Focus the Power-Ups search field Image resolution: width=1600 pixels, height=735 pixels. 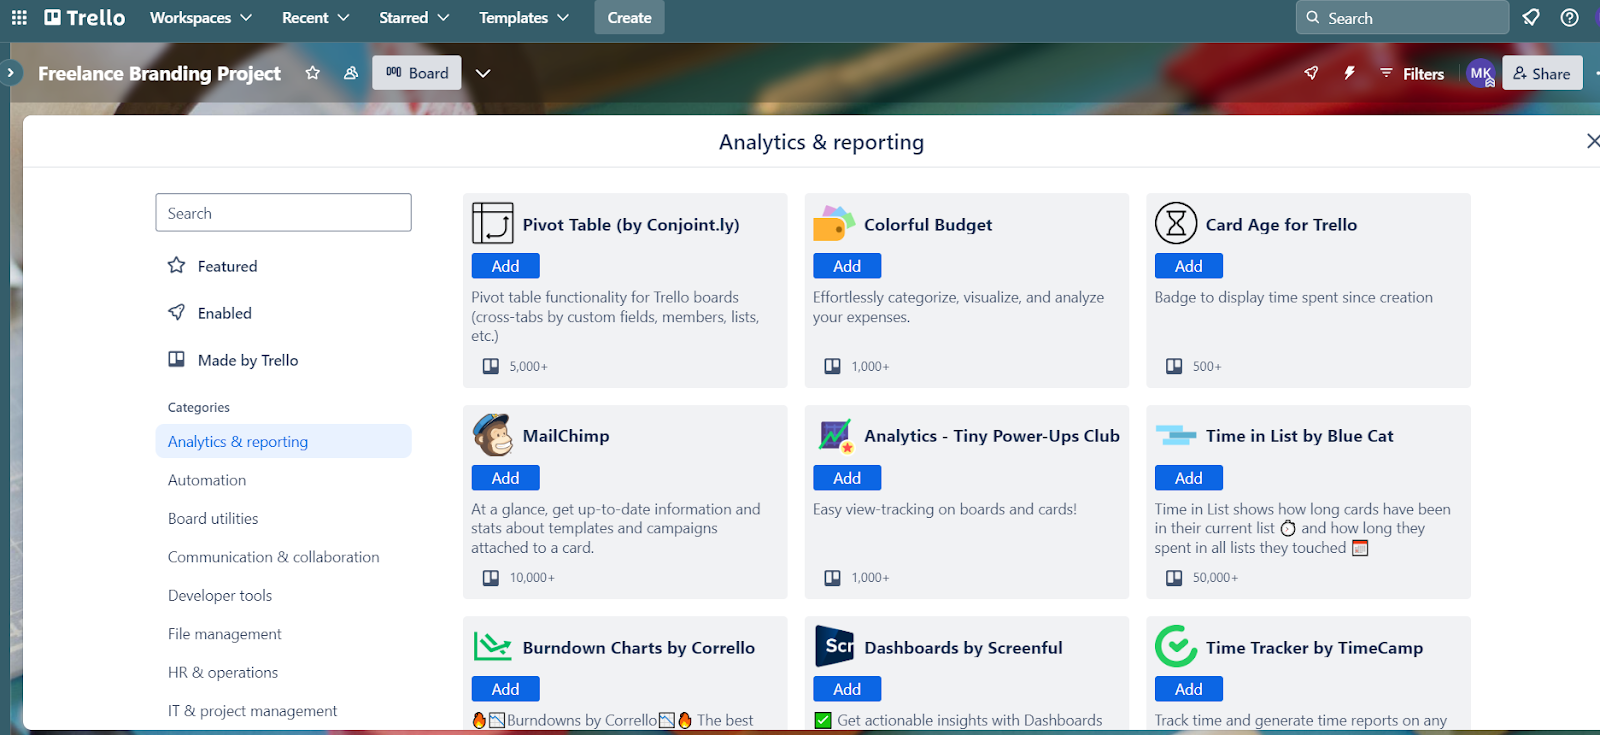point(283,213)
